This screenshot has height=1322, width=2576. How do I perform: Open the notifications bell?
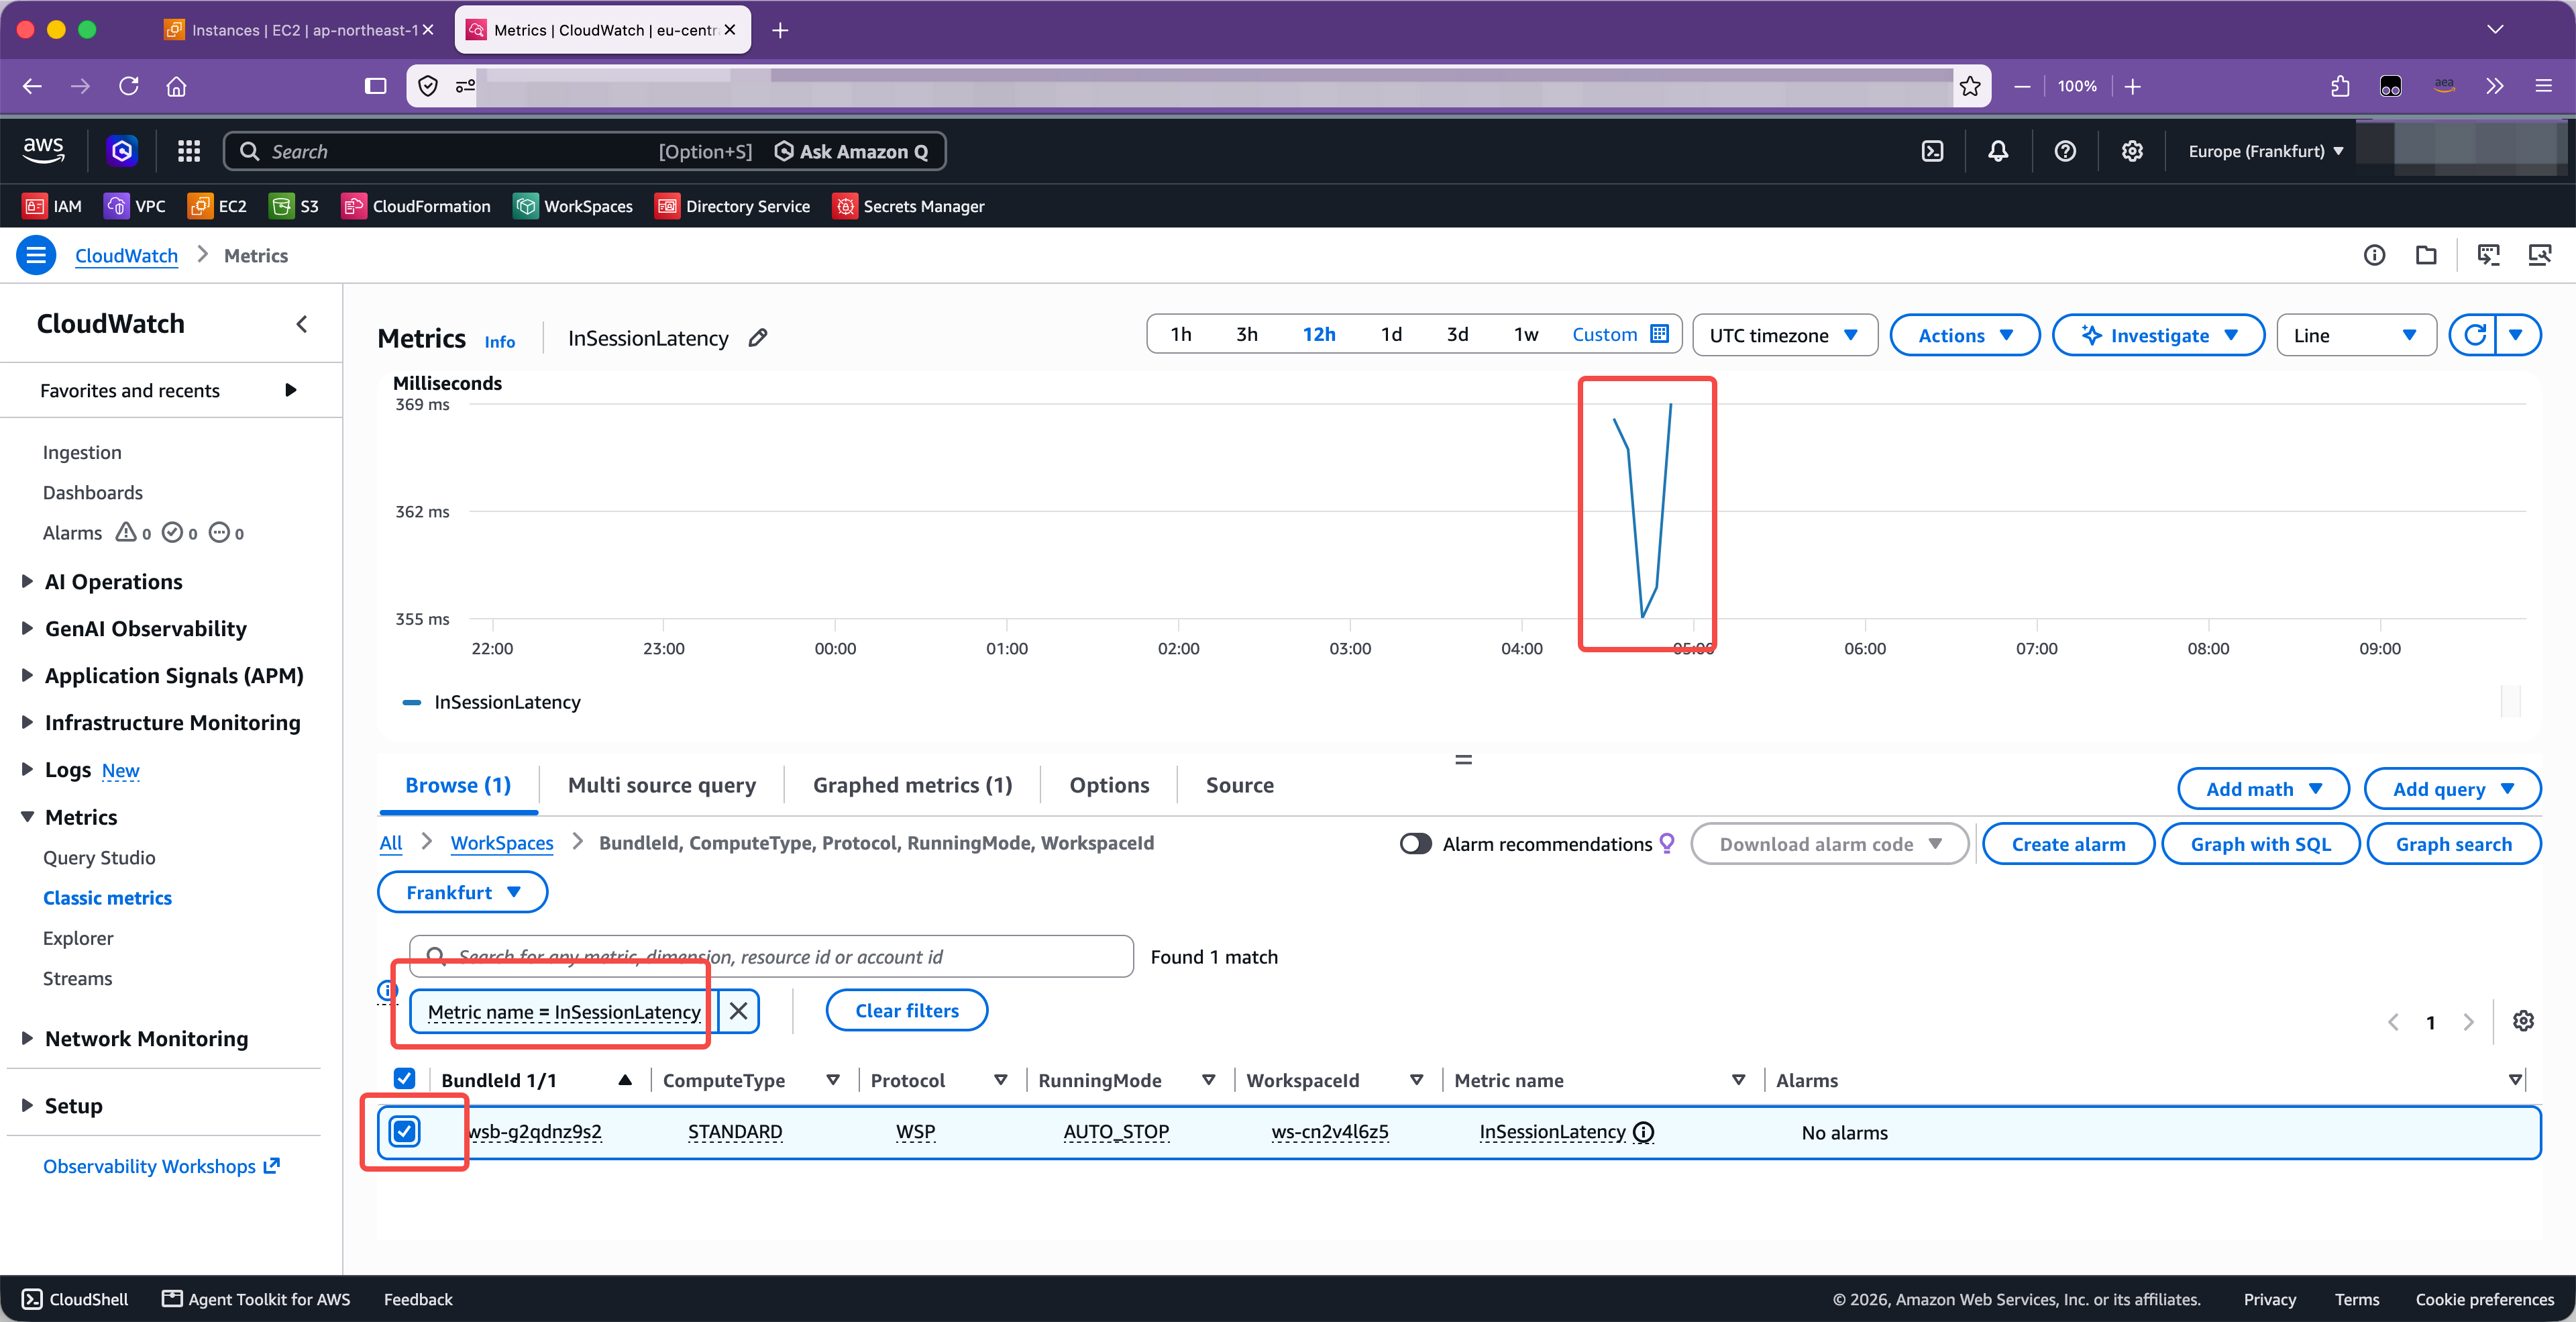click(1998, 151)
